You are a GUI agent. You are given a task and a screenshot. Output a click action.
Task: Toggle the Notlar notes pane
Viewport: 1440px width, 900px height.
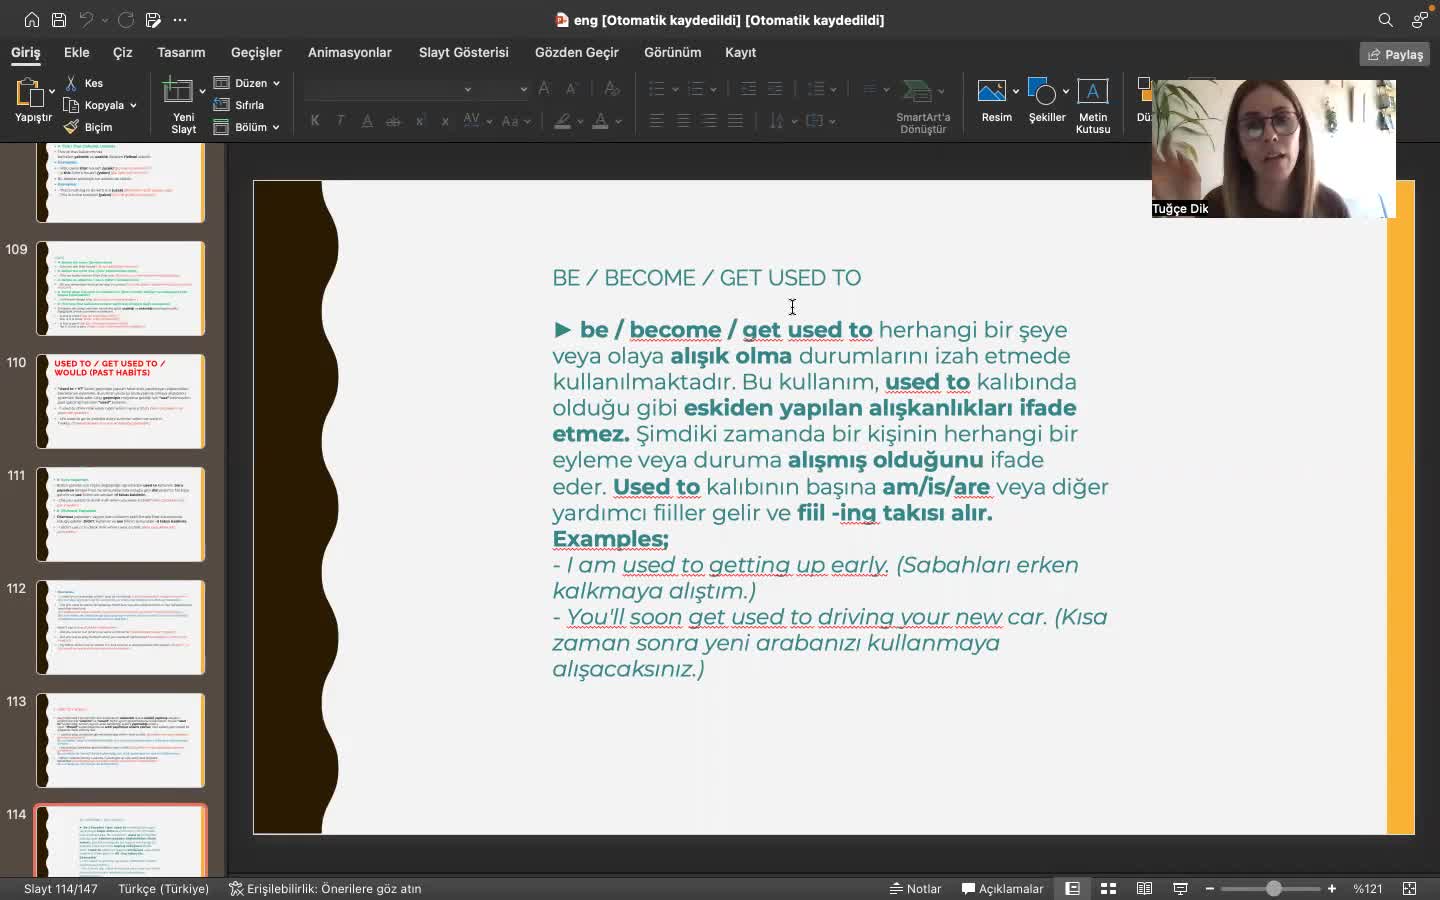(916, 888)
